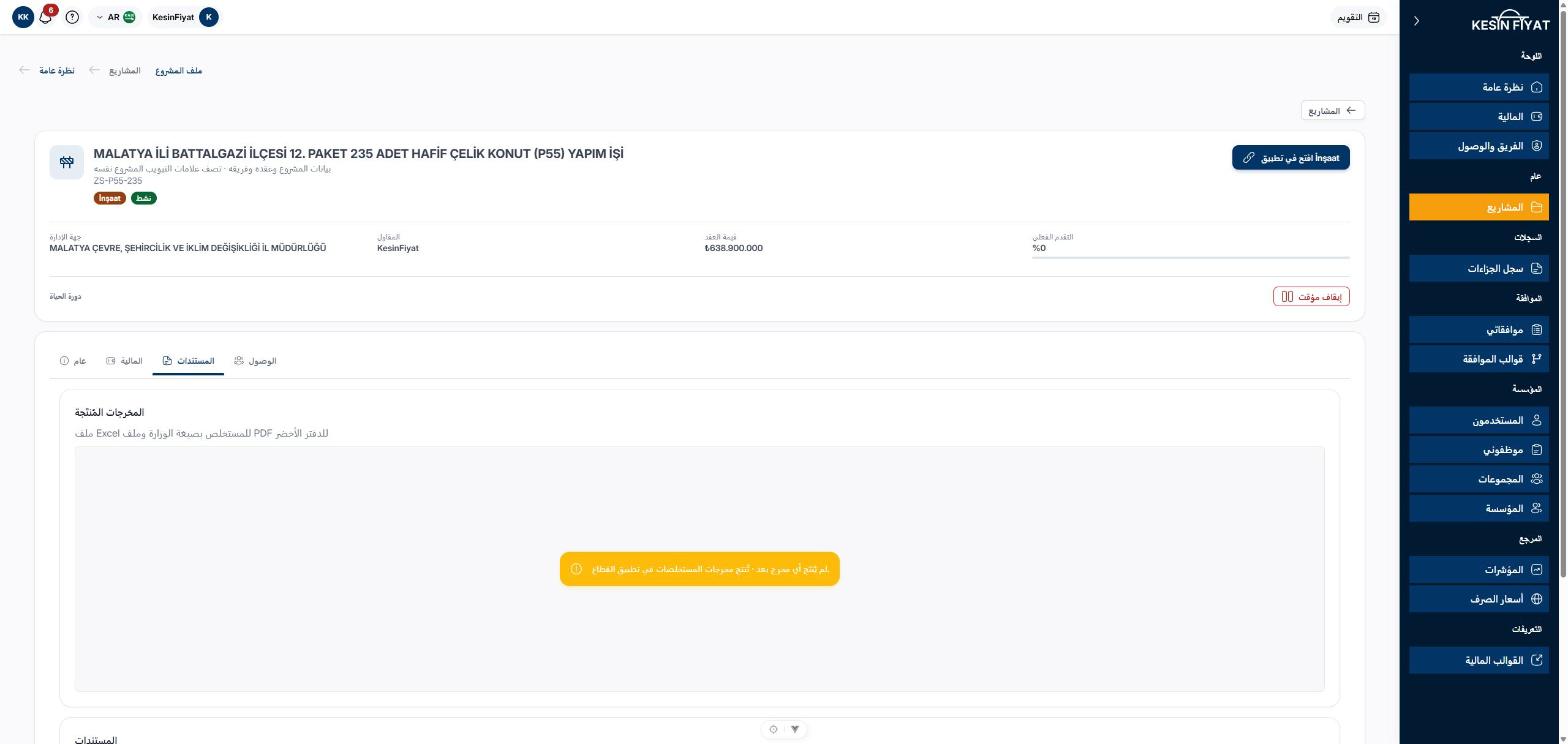Open the notifications bell with badge 6

tap(45, 17)
